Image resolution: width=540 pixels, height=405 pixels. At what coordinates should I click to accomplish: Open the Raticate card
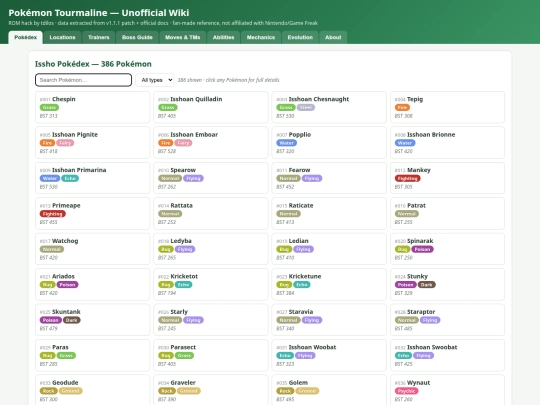[329, 214]
